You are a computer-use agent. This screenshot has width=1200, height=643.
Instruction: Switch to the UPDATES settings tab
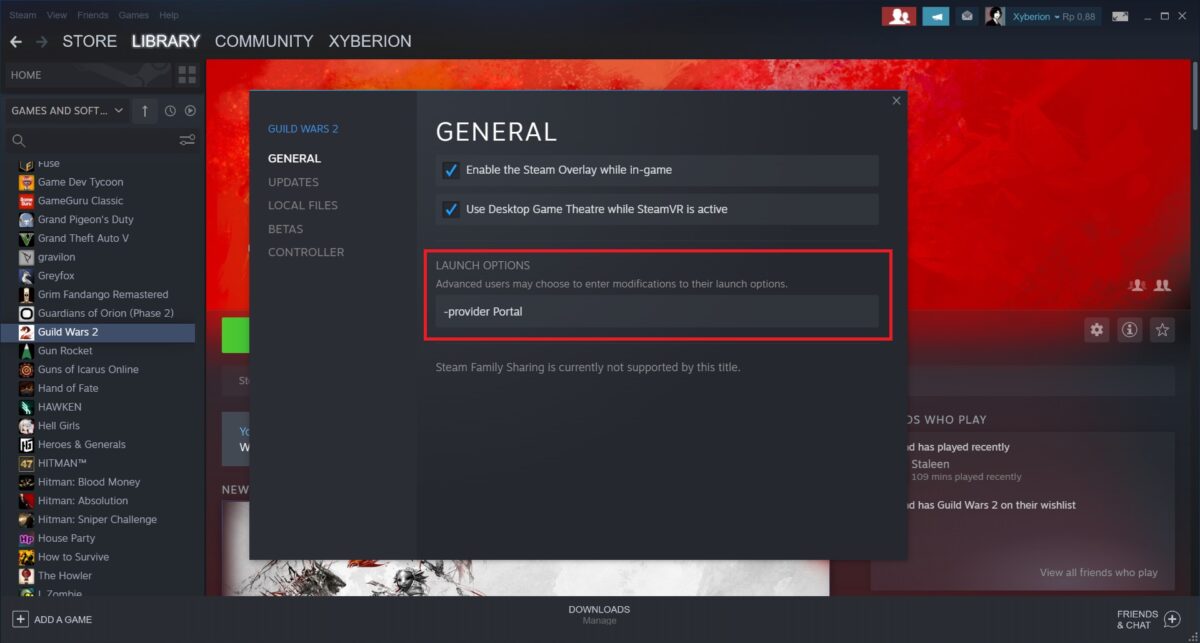293,181
